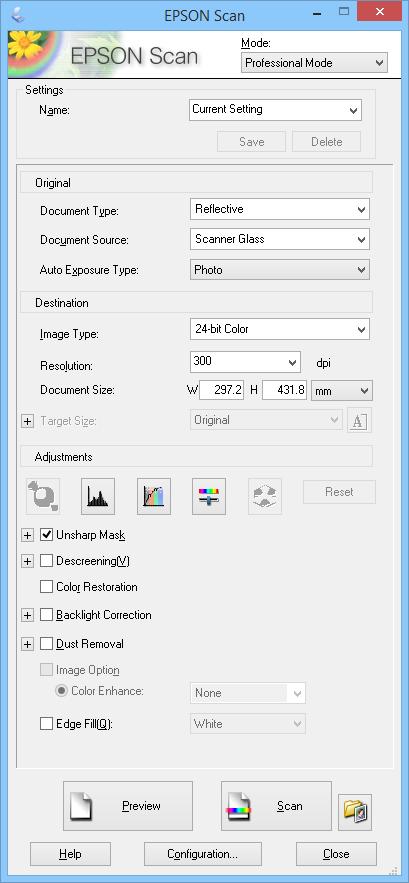
Task: Uncheck the Unsharp Mask checkbox
Action: (46, 534)
